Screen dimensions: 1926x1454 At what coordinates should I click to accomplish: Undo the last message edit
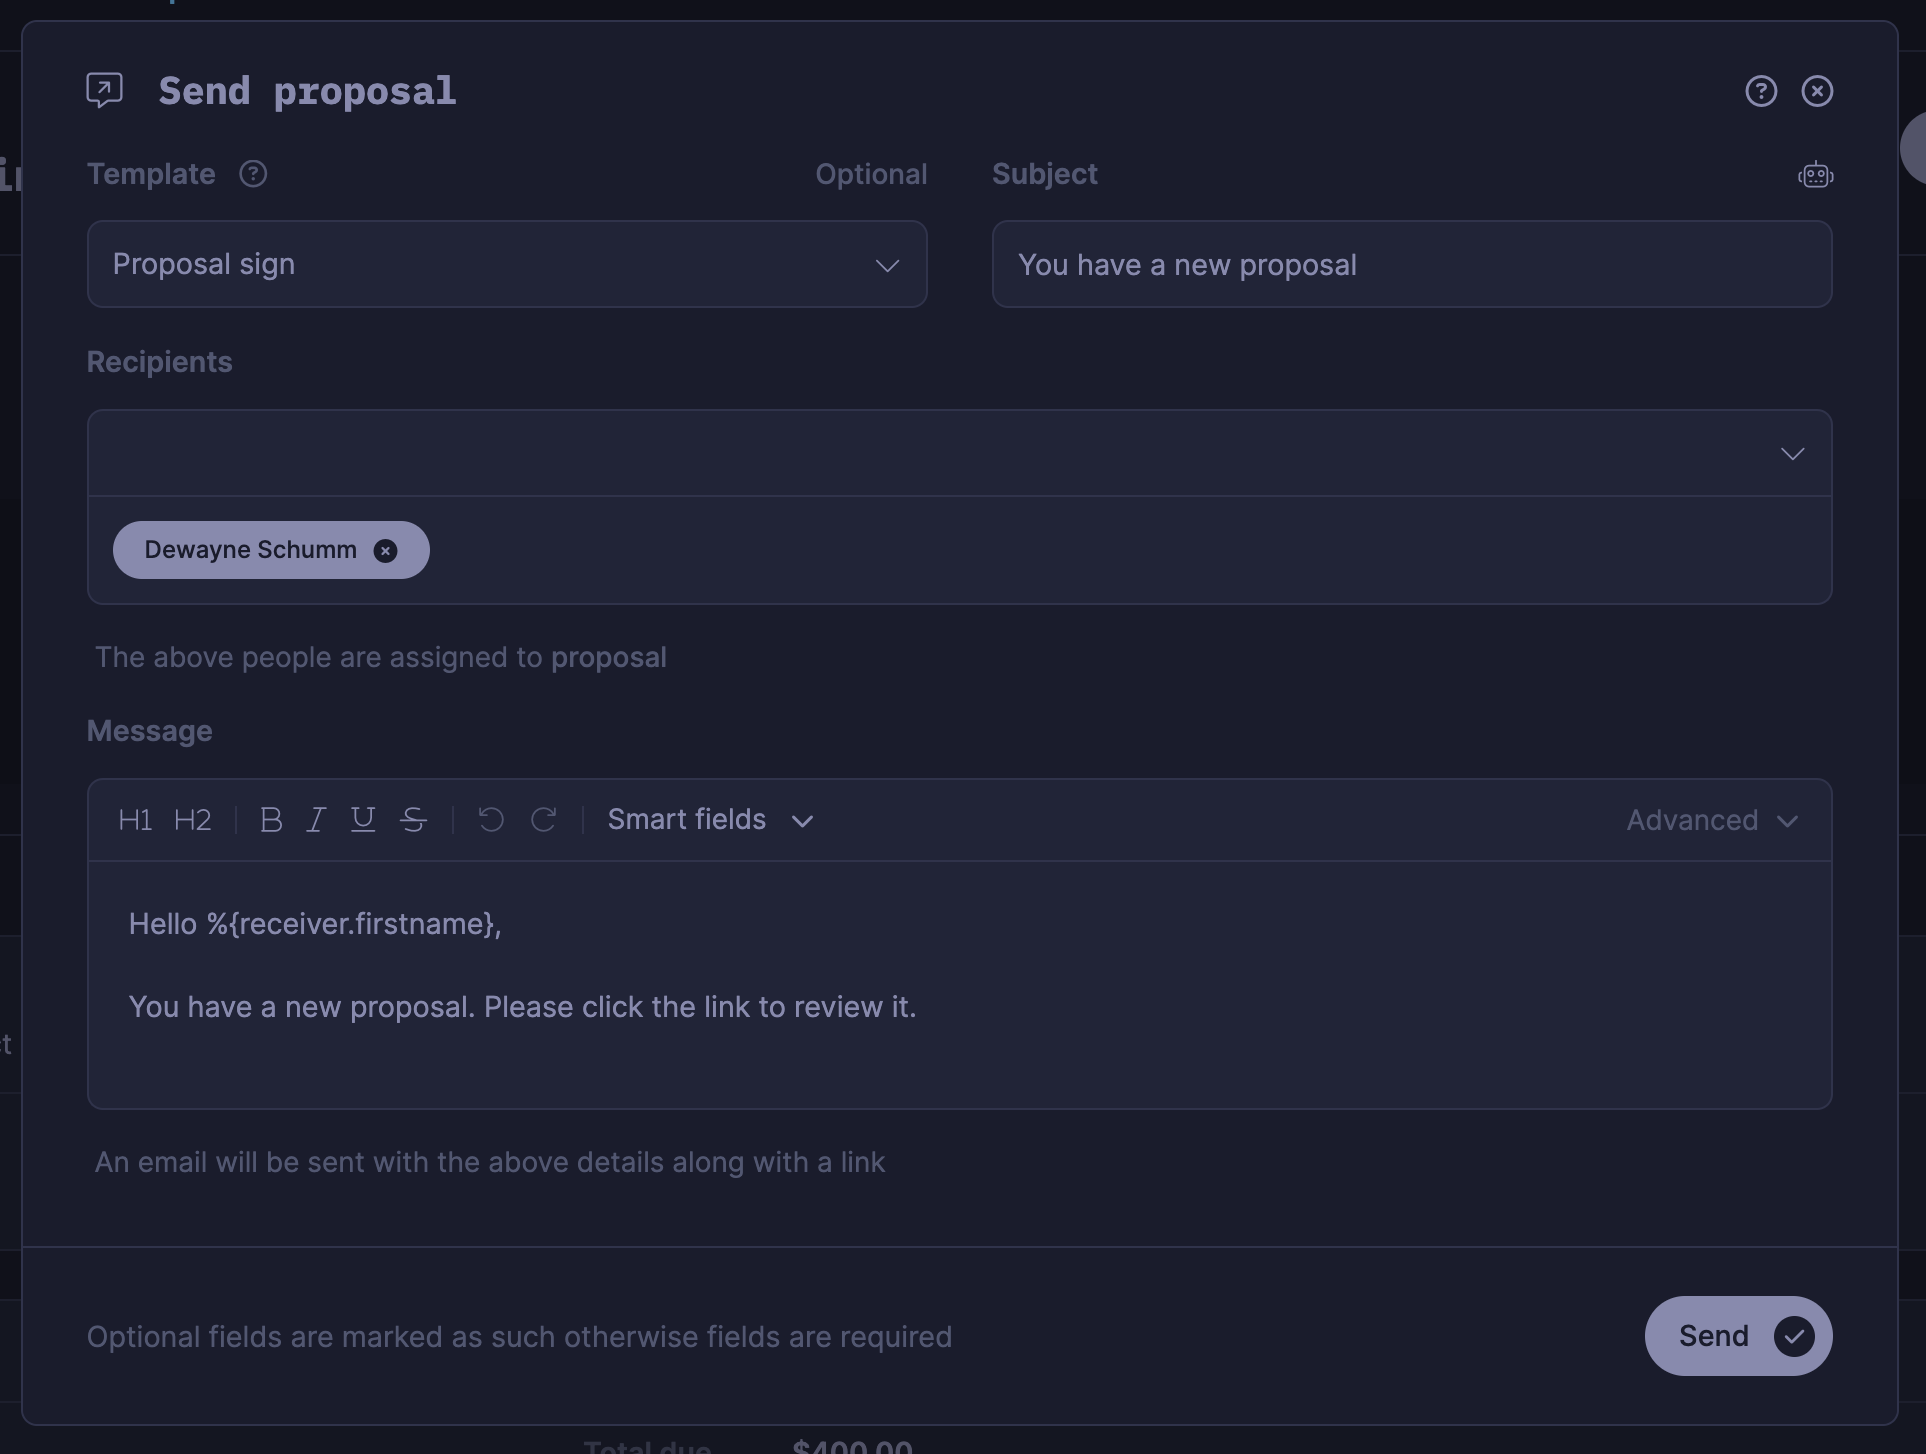(x=489, y=819)
